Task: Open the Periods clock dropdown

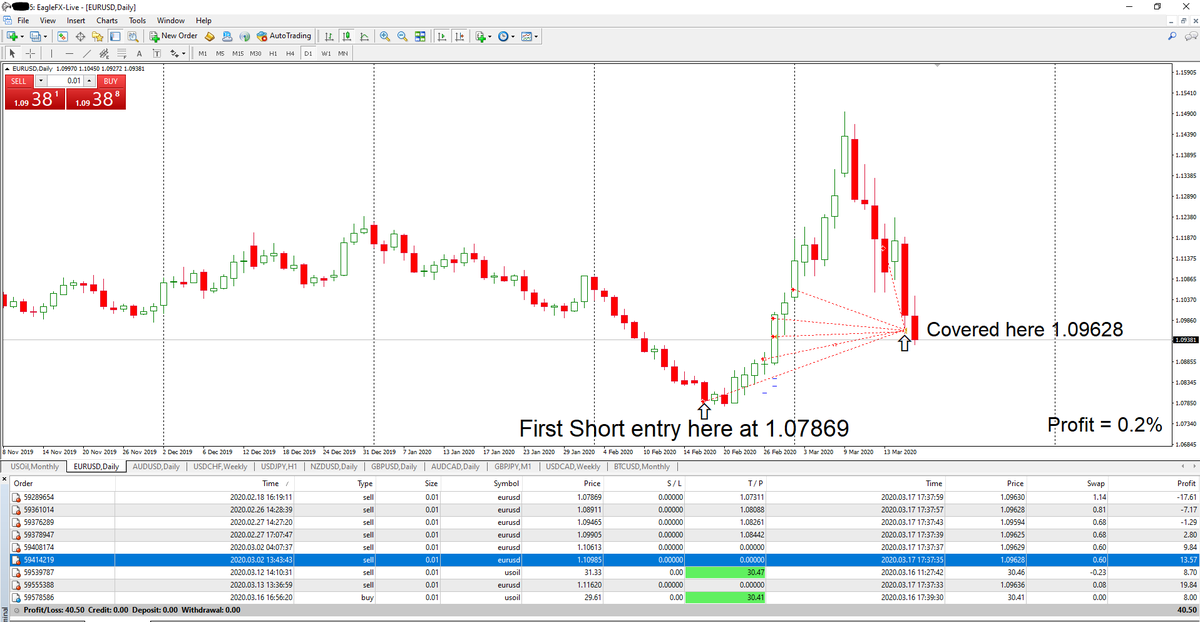Action: [507, 36]
